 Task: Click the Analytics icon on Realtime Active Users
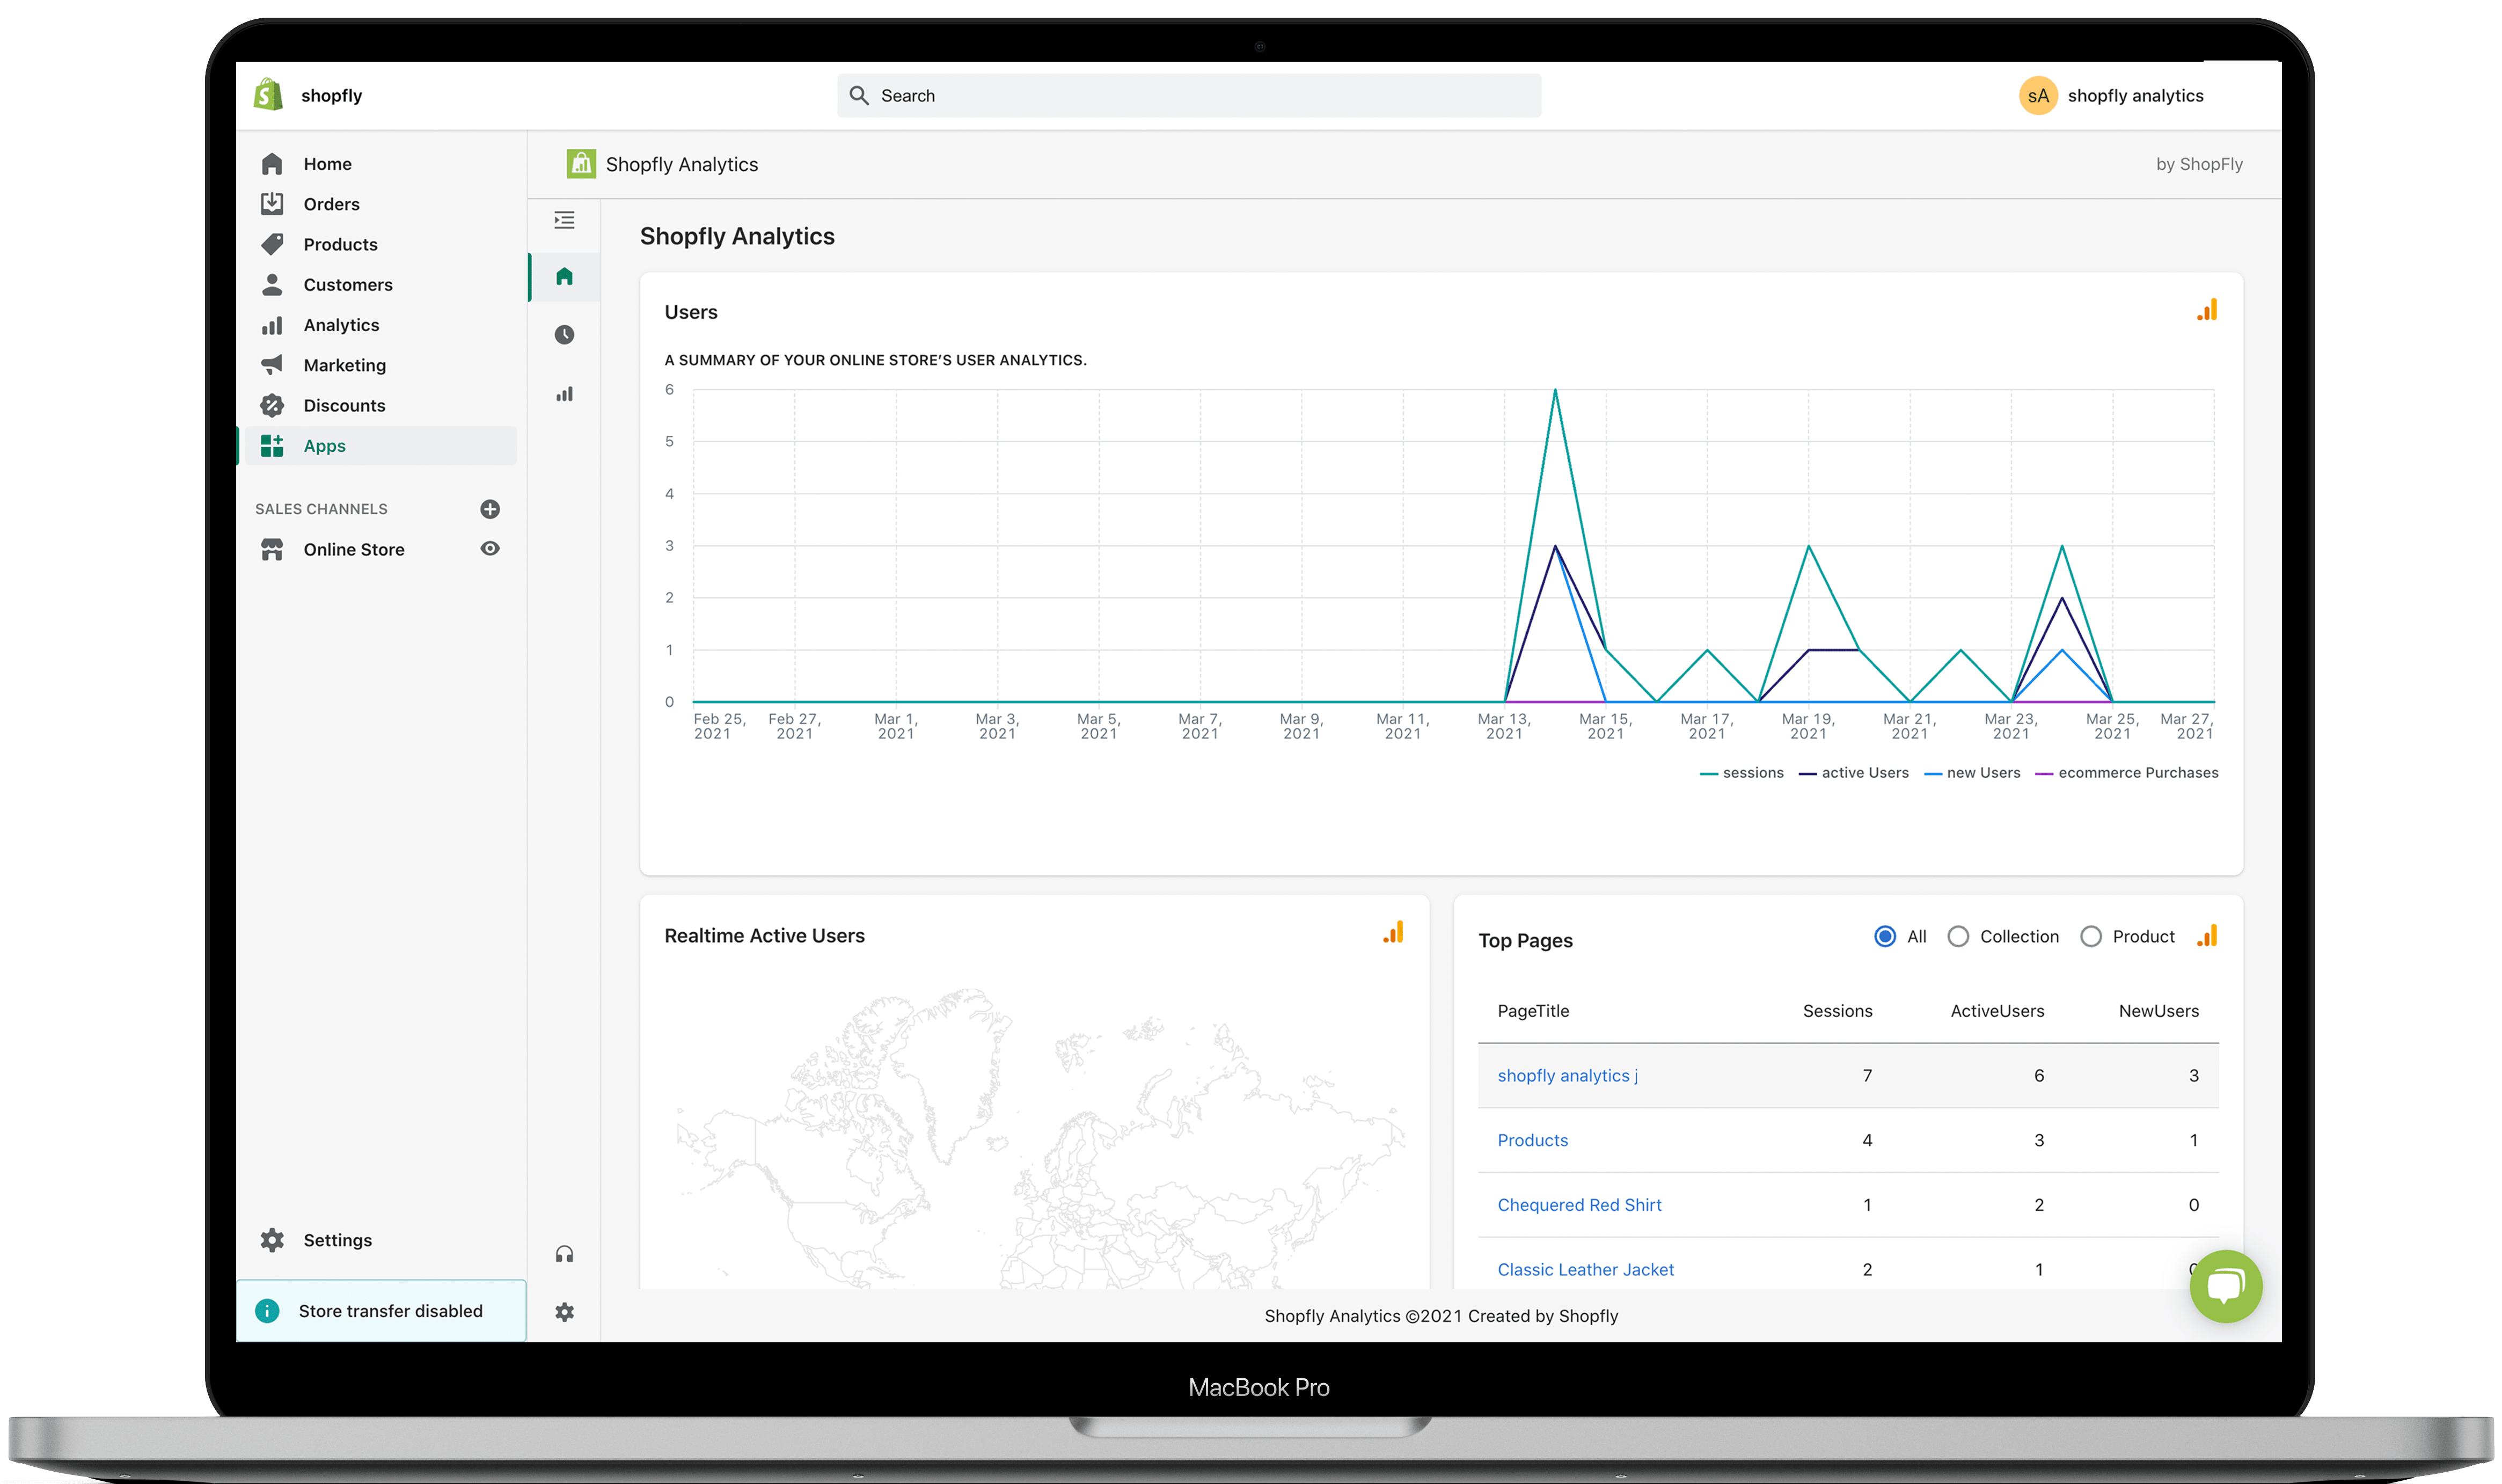click(1394, 933)
